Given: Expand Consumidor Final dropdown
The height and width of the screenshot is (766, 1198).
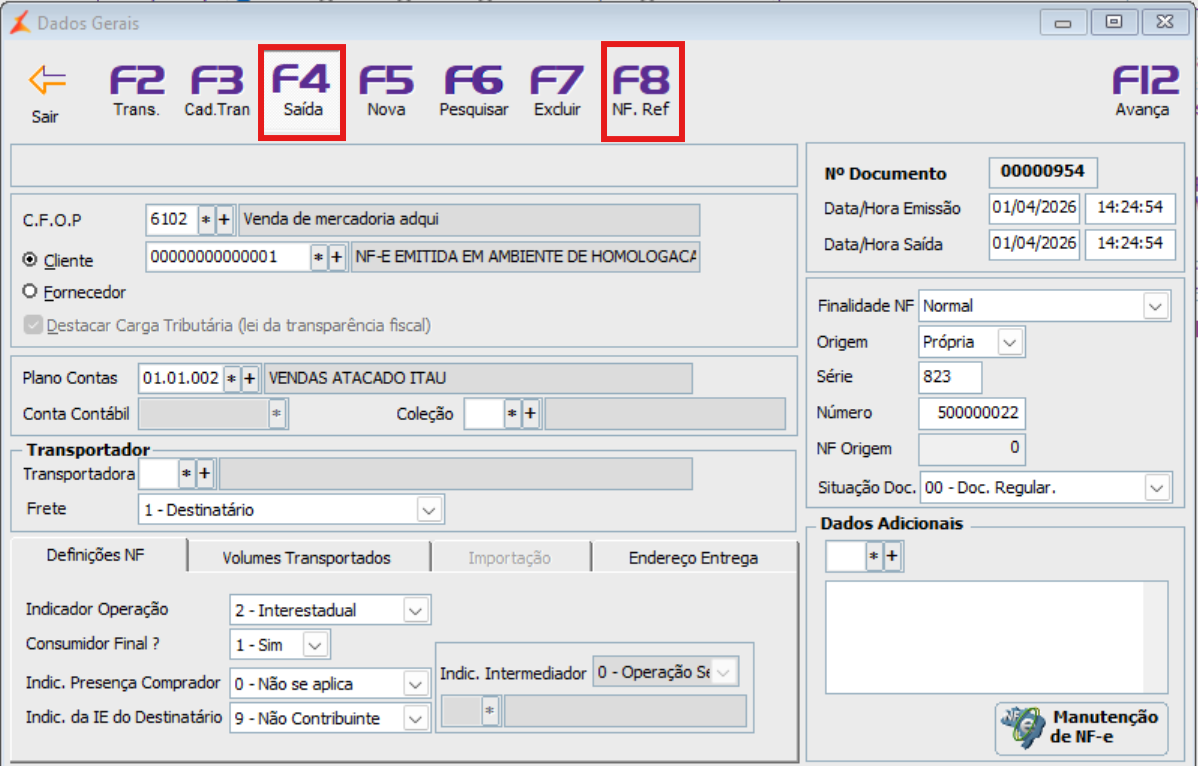Looking at the screenshot, I should pyautogui.click(x=315, y=645).
